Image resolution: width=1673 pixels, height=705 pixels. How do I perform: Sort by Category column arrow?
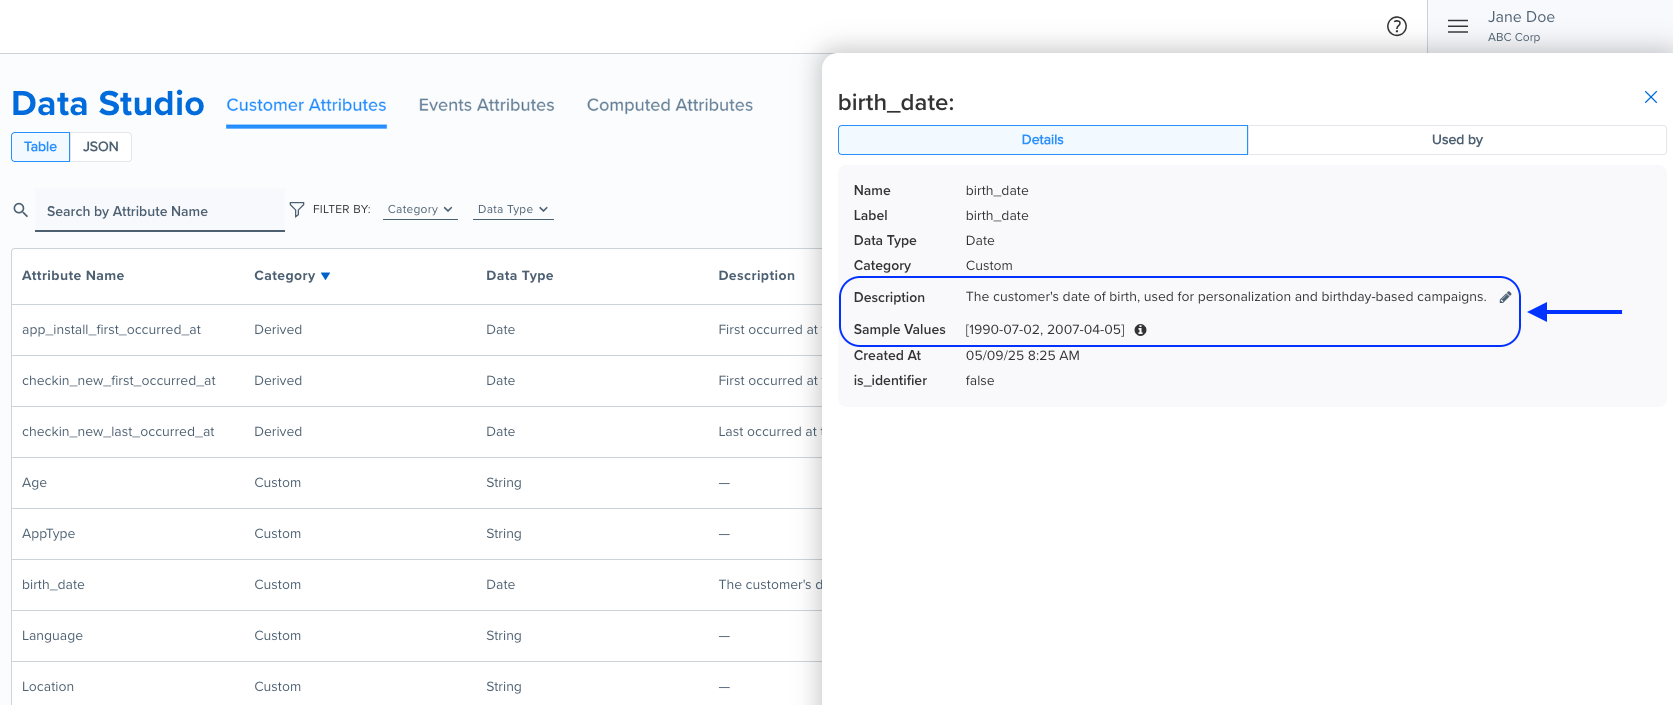(x=325, y=276)
